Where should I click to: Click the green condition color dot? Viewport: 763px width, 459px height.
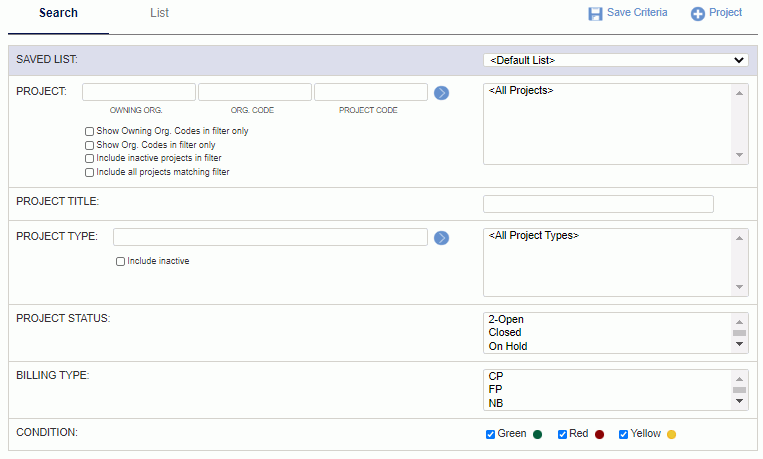537,434
